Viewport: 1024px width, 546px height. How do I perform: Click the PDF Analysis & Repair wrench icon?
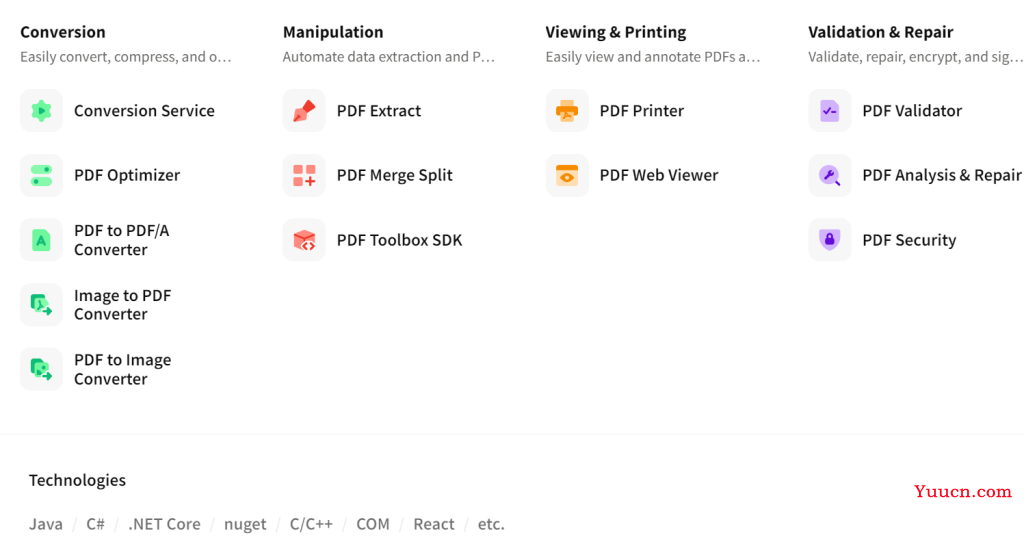pyautogui.click(x=830, y=175)
